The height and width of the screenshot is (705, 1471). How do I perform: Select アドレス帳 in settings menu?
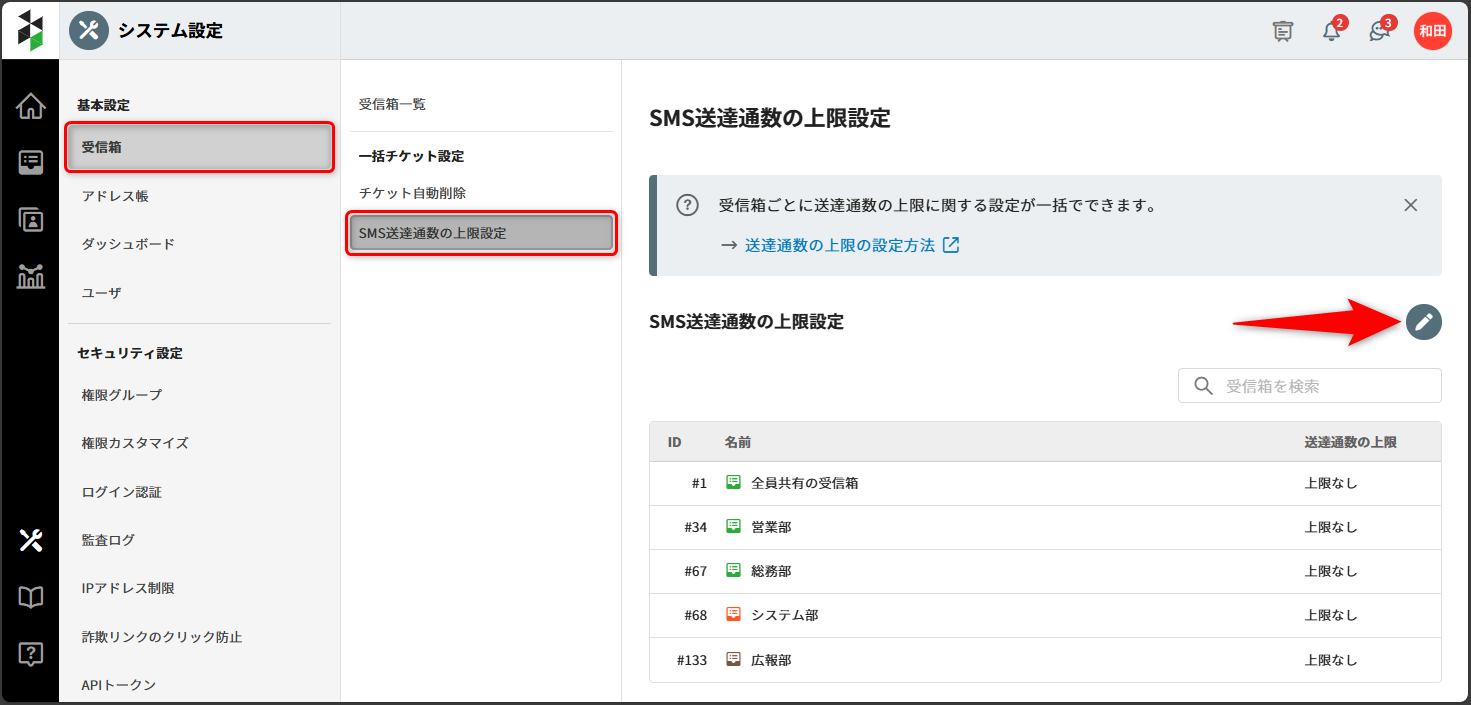pos(115,196)
